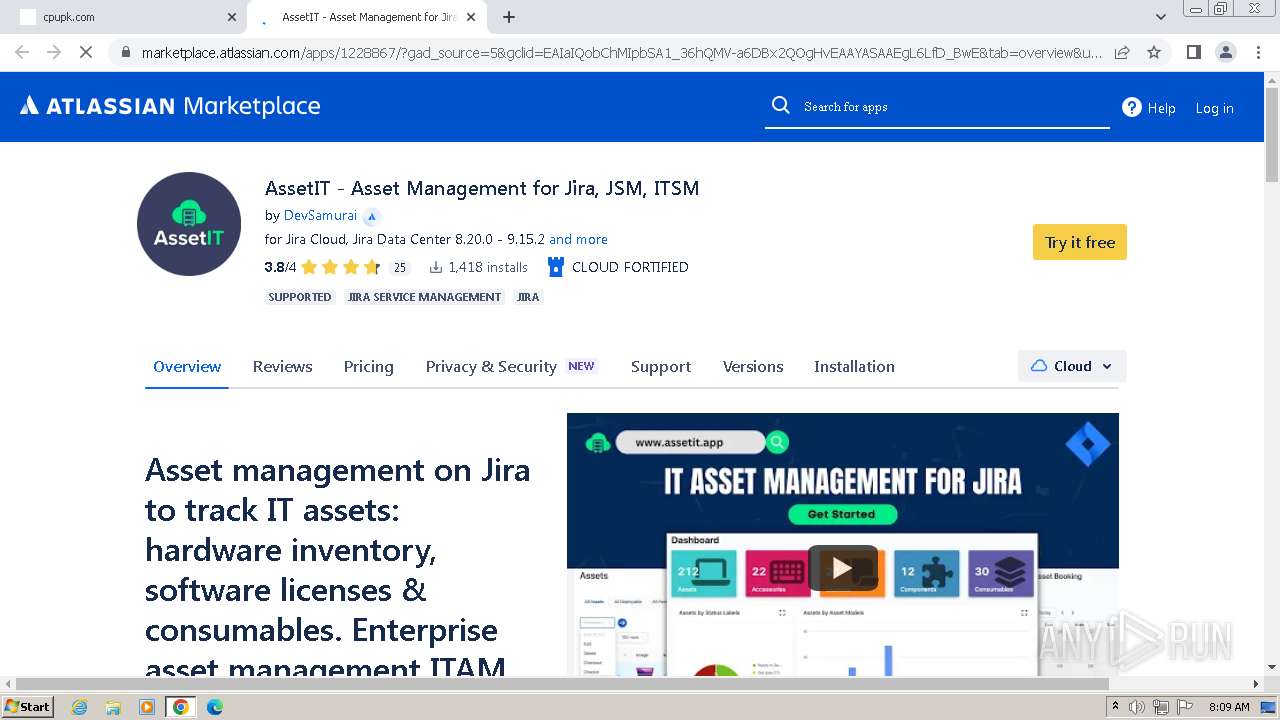
Task: Open Chrome side panel
Action: click(x=1193, y=52)
